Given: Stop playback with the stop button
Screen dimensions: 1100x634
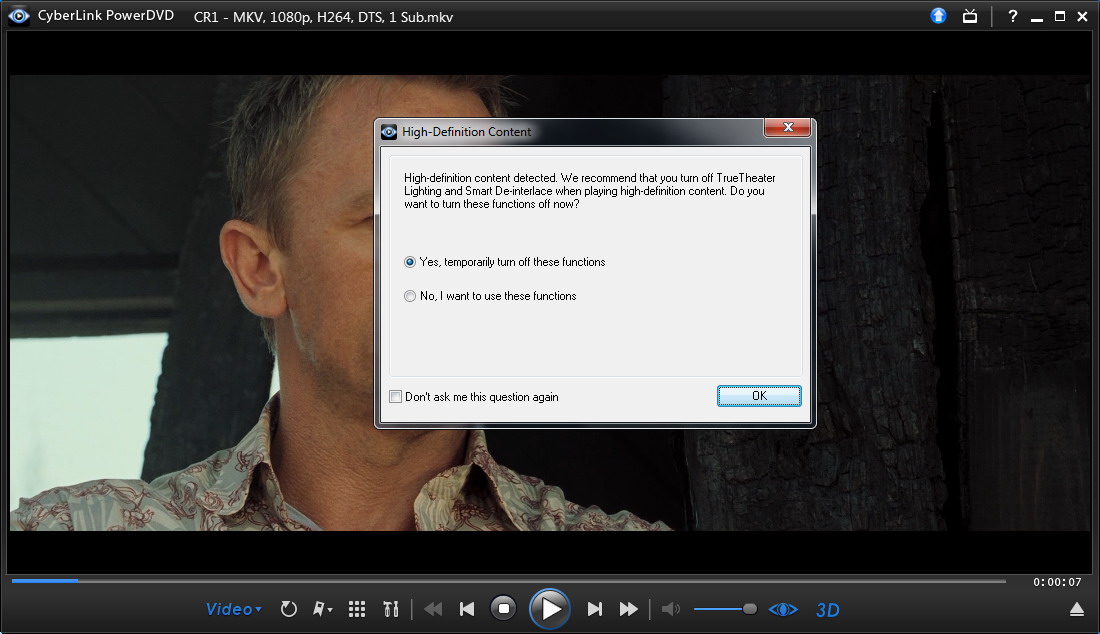Looking at the screenshot, I should coord(504,608).
